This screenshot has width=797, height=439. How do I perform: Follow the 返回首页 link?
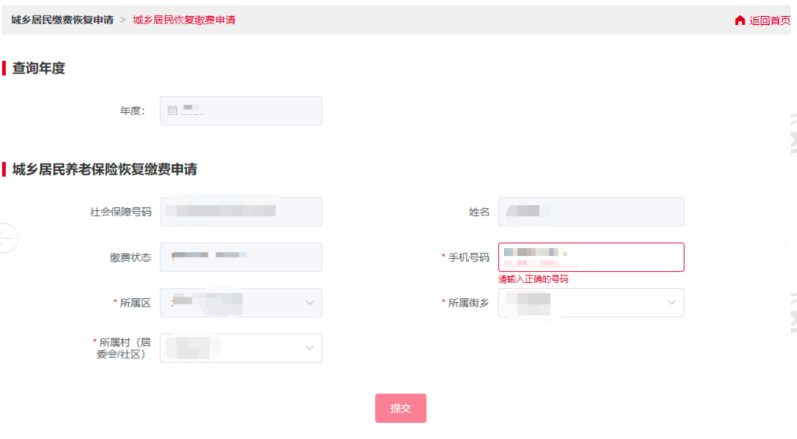[769, 20]
